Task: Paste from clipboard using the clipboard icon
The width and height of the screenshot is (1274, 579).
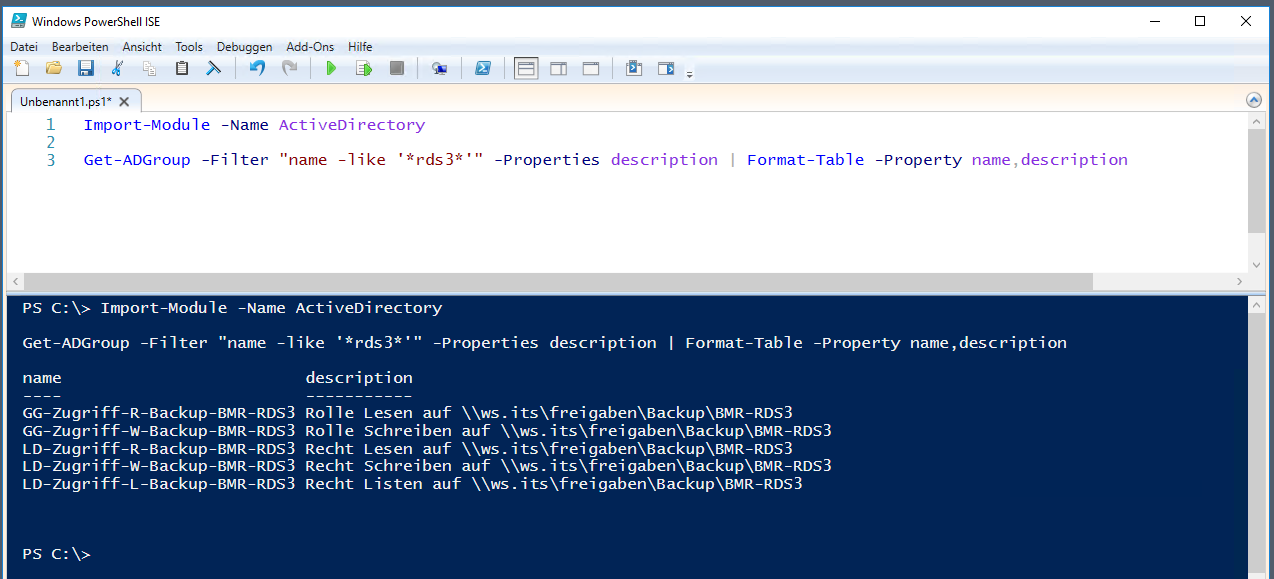Action: pos(182,69)
